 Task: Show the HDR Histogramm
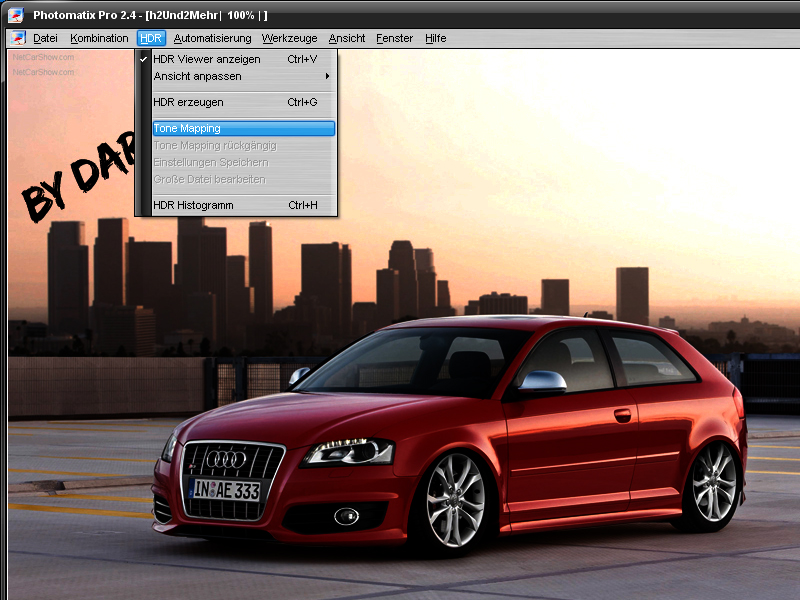point(193,205)
